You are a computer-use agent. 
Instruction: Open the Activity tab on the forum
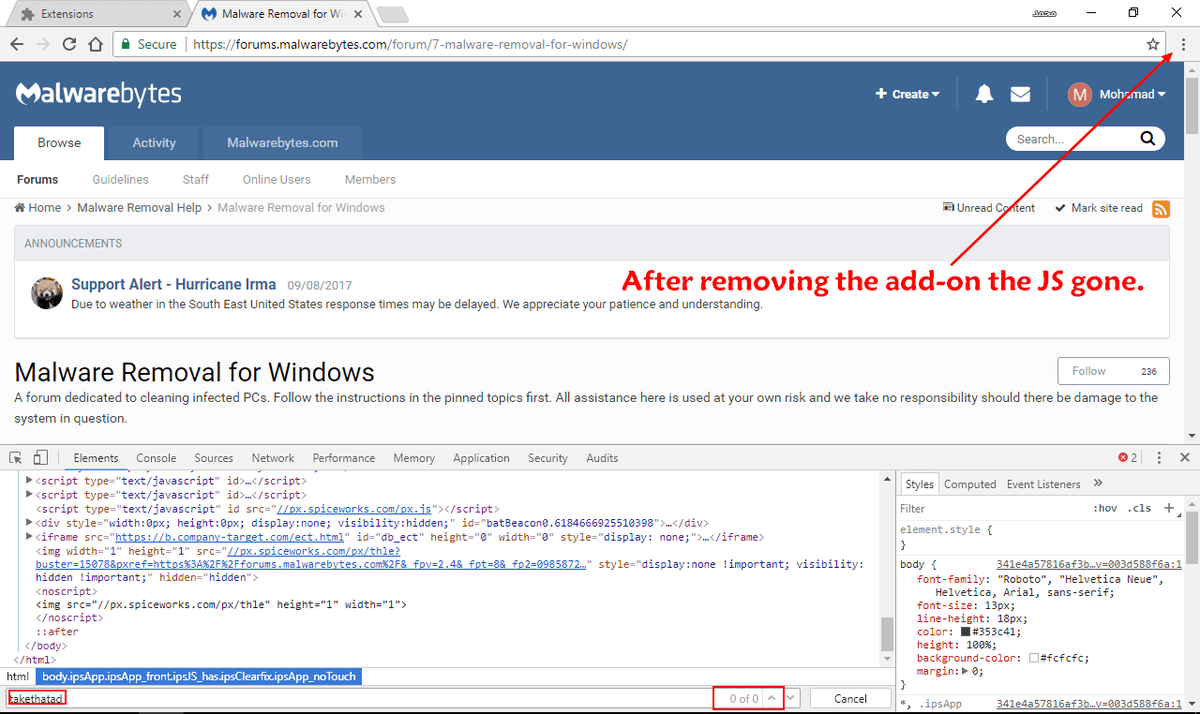pyautogui.click(x=154, y=143)
